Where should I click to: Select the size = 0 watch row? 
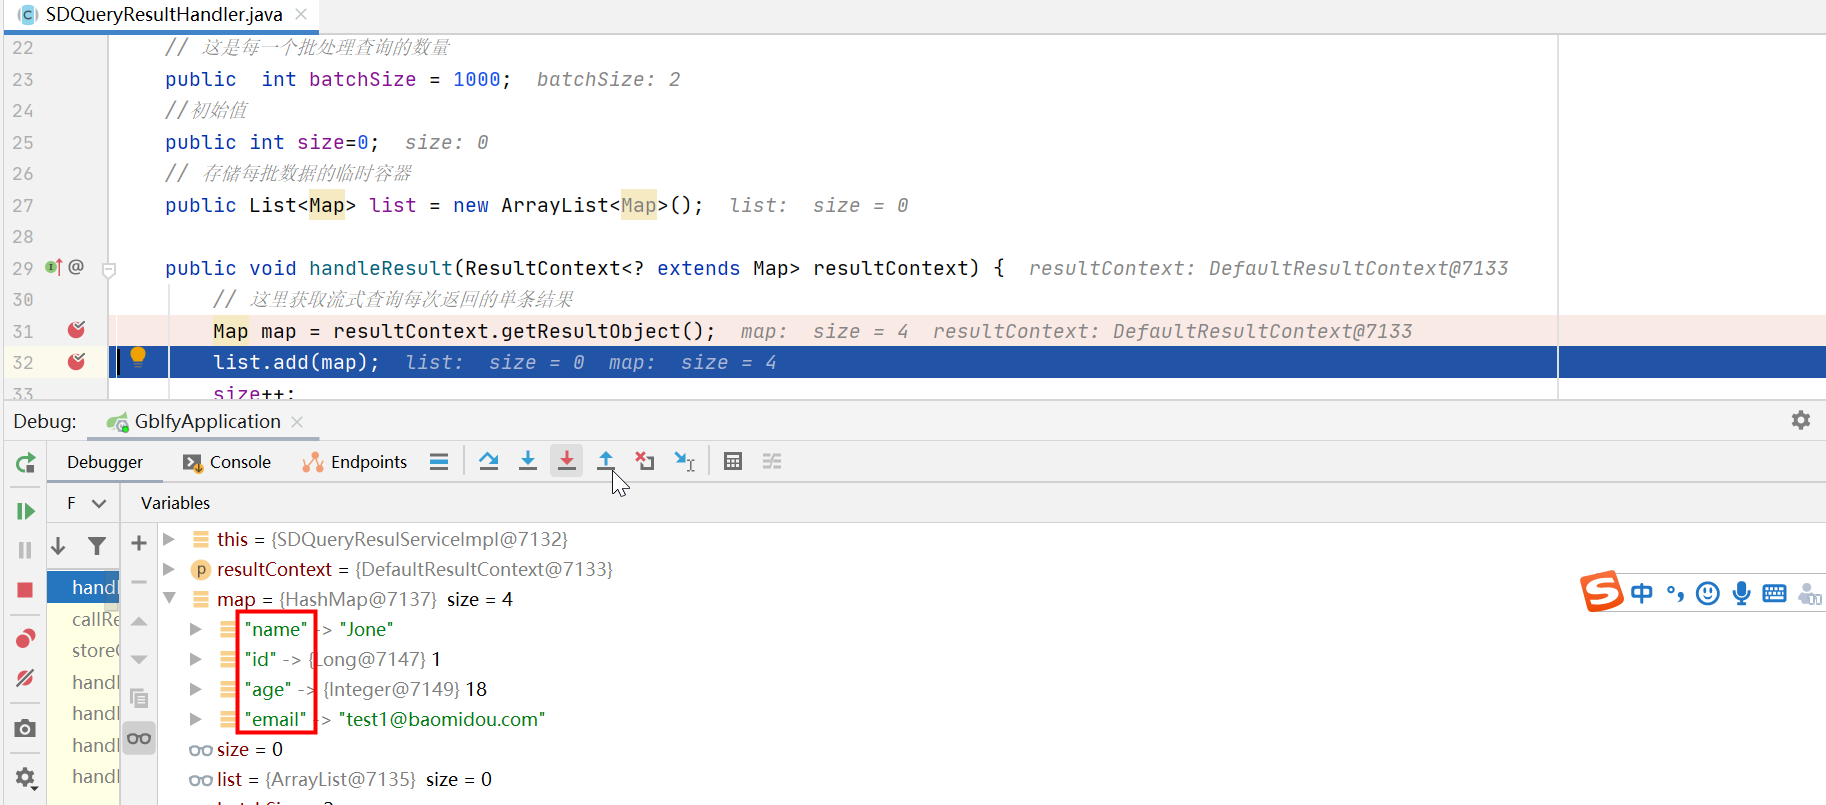tap(236, 749)
